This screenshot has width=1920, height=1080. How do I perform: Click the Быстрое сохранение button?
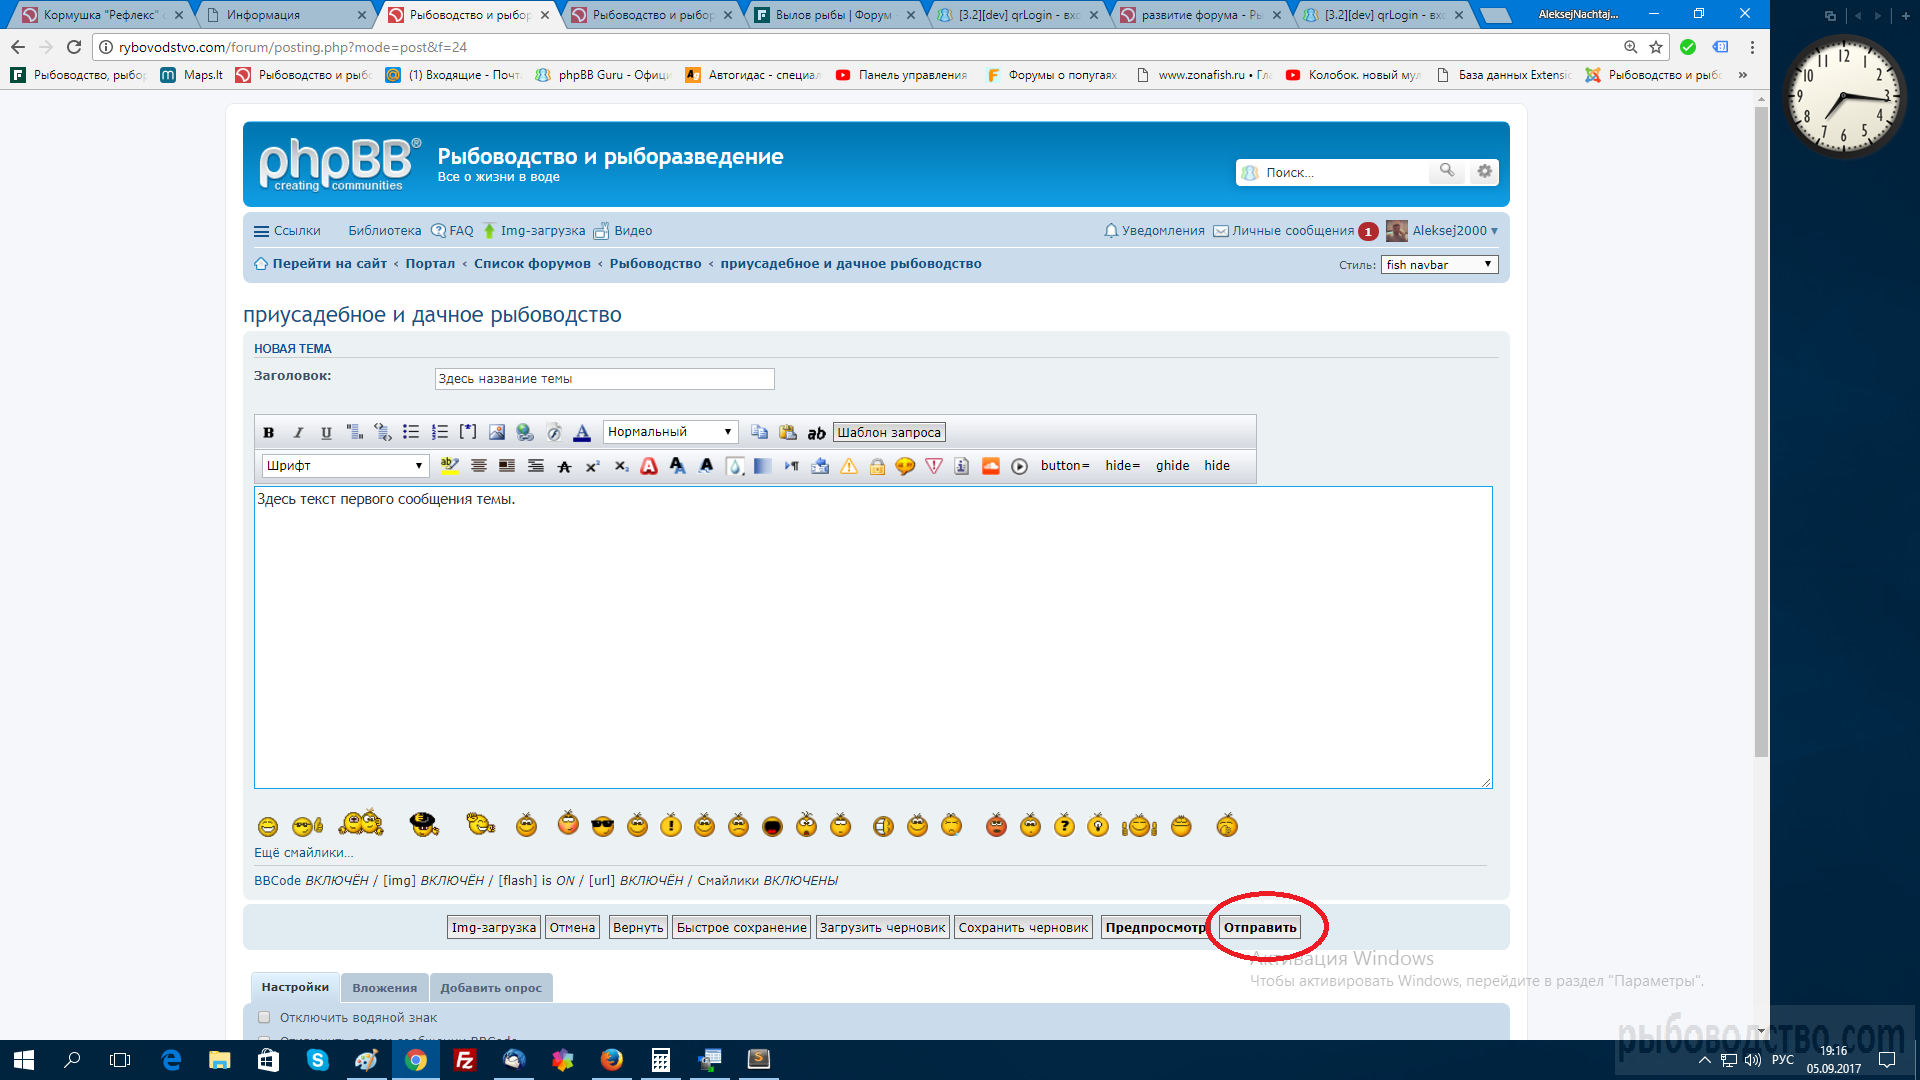(x=741, y=927)
